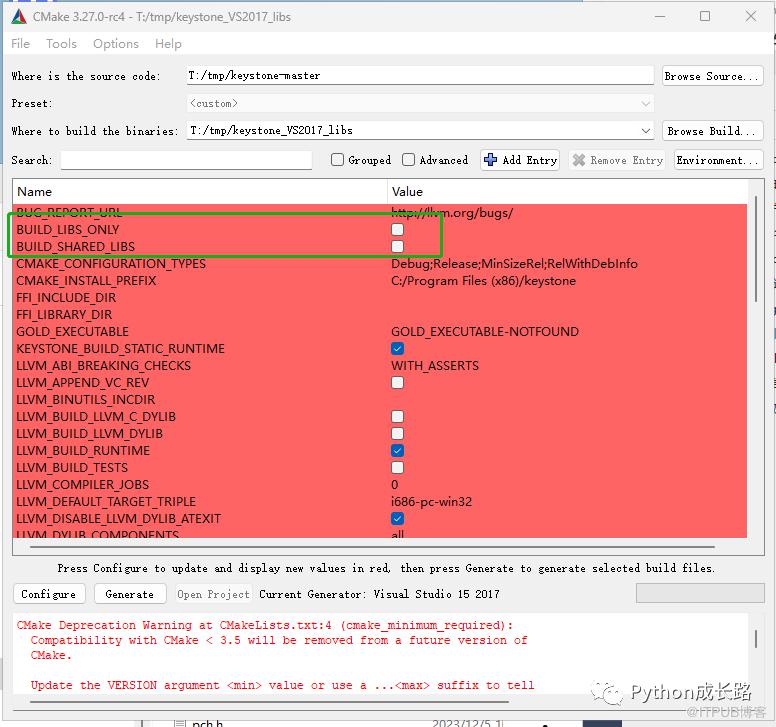The width and height of the screenshot is (776, 727).
Task: Uncheck the LLVM_BUILD_RUNTIME checkbox
Action: click(397, 450)
